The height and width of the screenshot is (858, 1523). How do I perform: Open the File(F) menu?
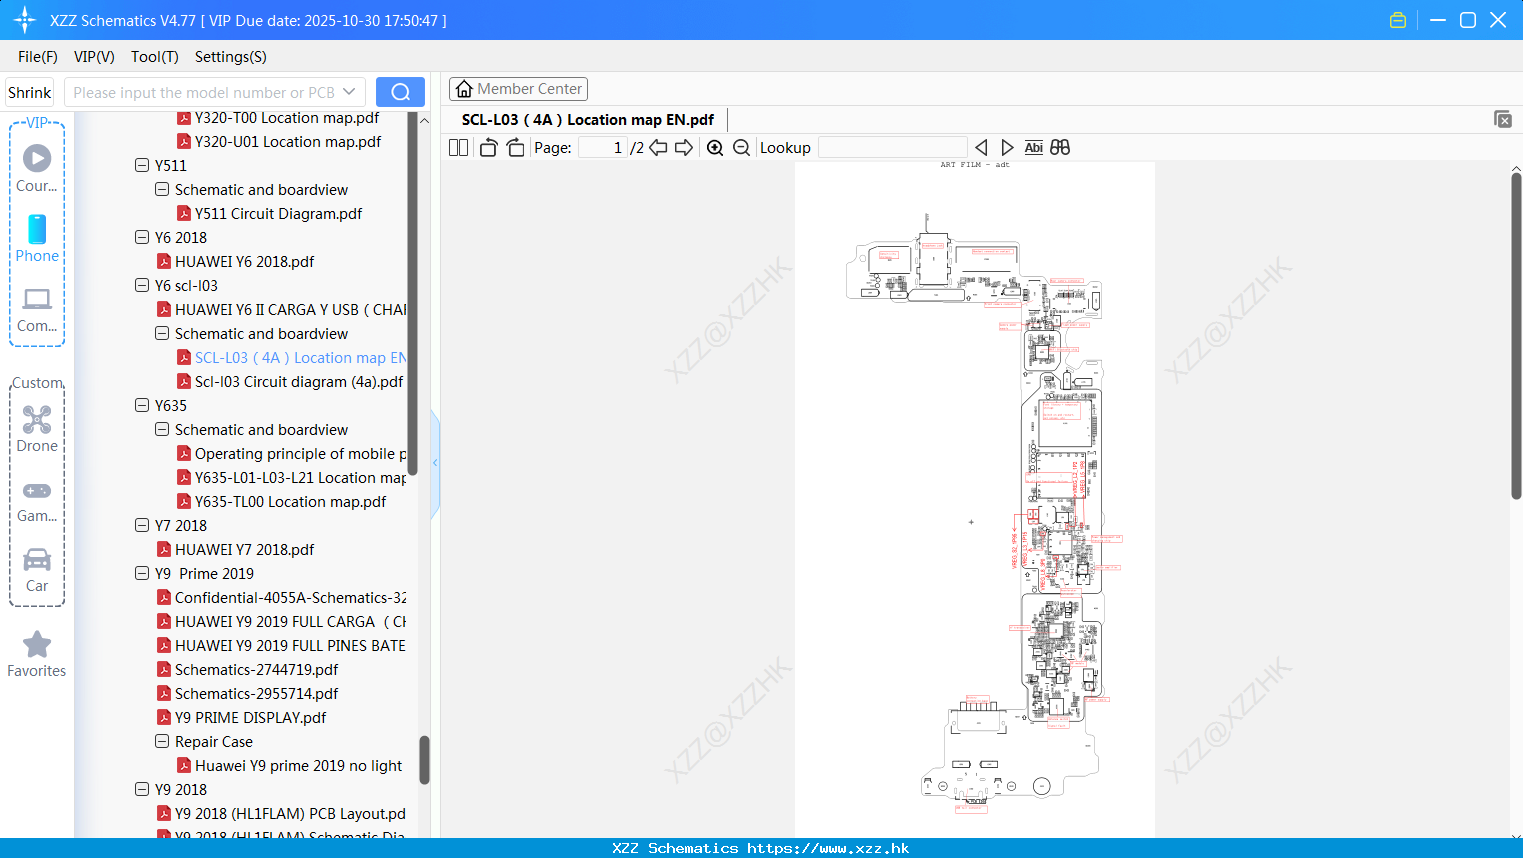[x=38, y=57]
